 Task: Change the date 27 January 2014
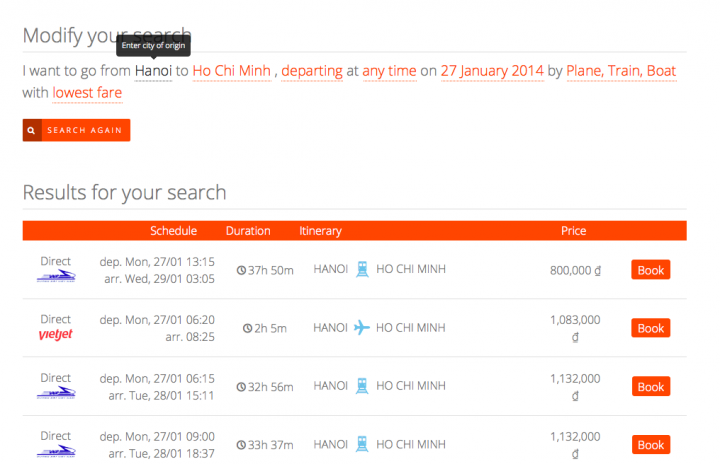coord(492,71)
